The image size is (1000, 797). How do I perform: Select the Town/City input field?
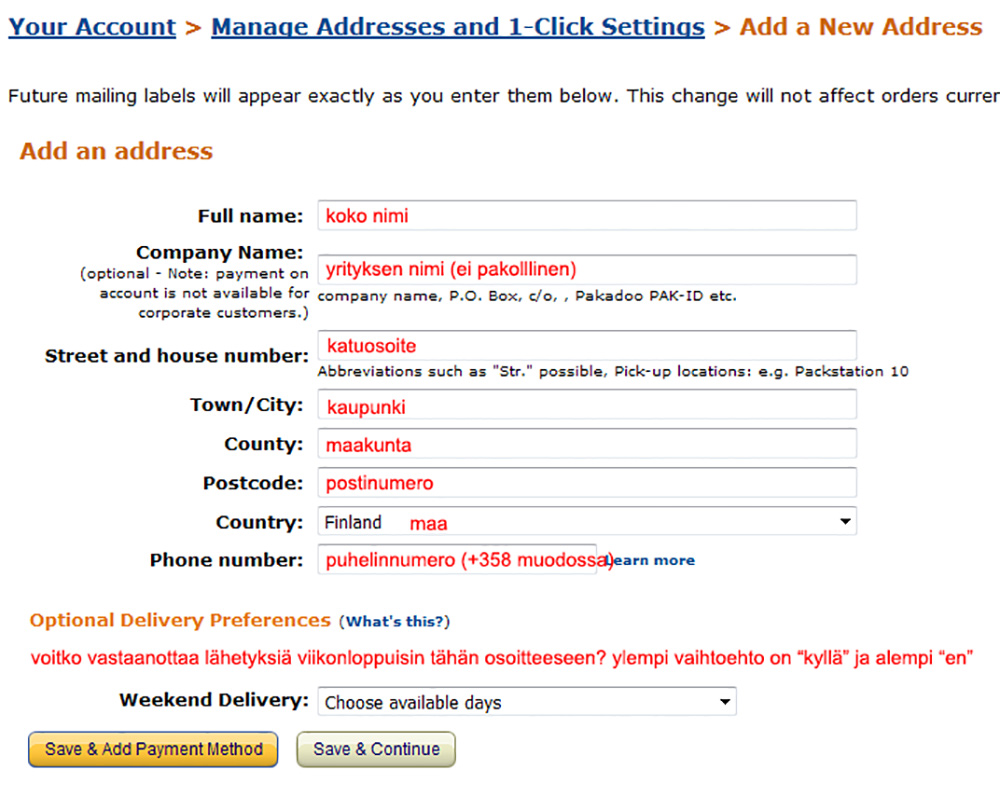[x=587, y=405]
